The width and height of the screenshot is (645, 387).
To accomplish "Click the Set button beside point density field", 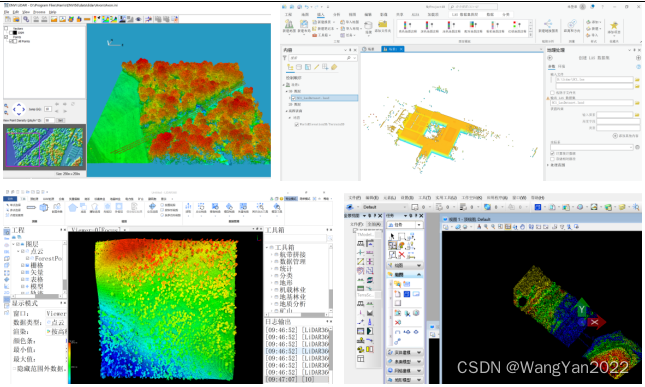I will (60, 121).
